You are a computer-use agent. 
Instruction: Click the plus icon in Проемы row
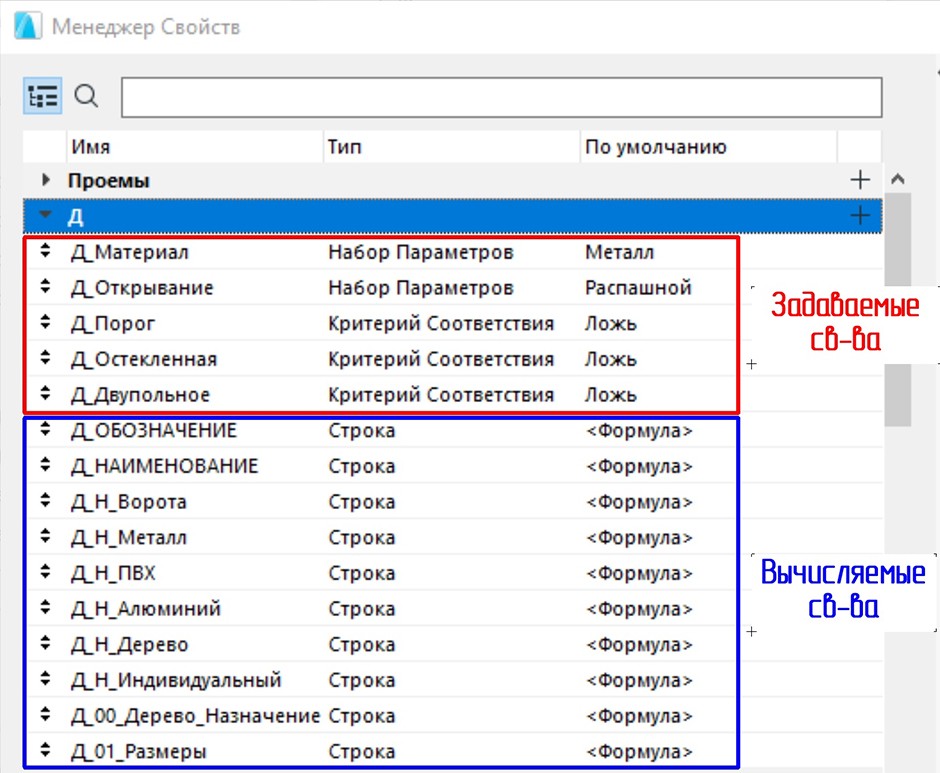point(859,181)
